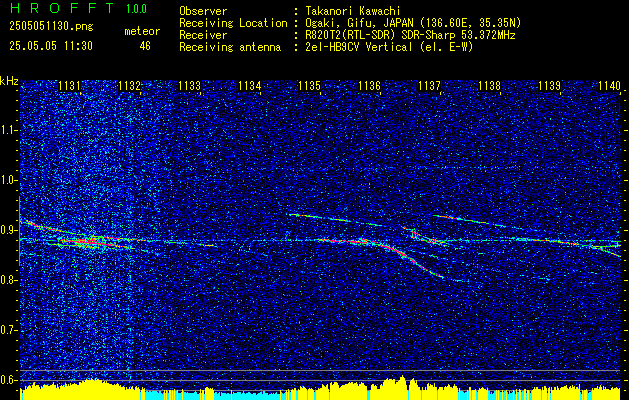
Task: Click frequency axis label 1.0
Action: click(x=9, y=180)
